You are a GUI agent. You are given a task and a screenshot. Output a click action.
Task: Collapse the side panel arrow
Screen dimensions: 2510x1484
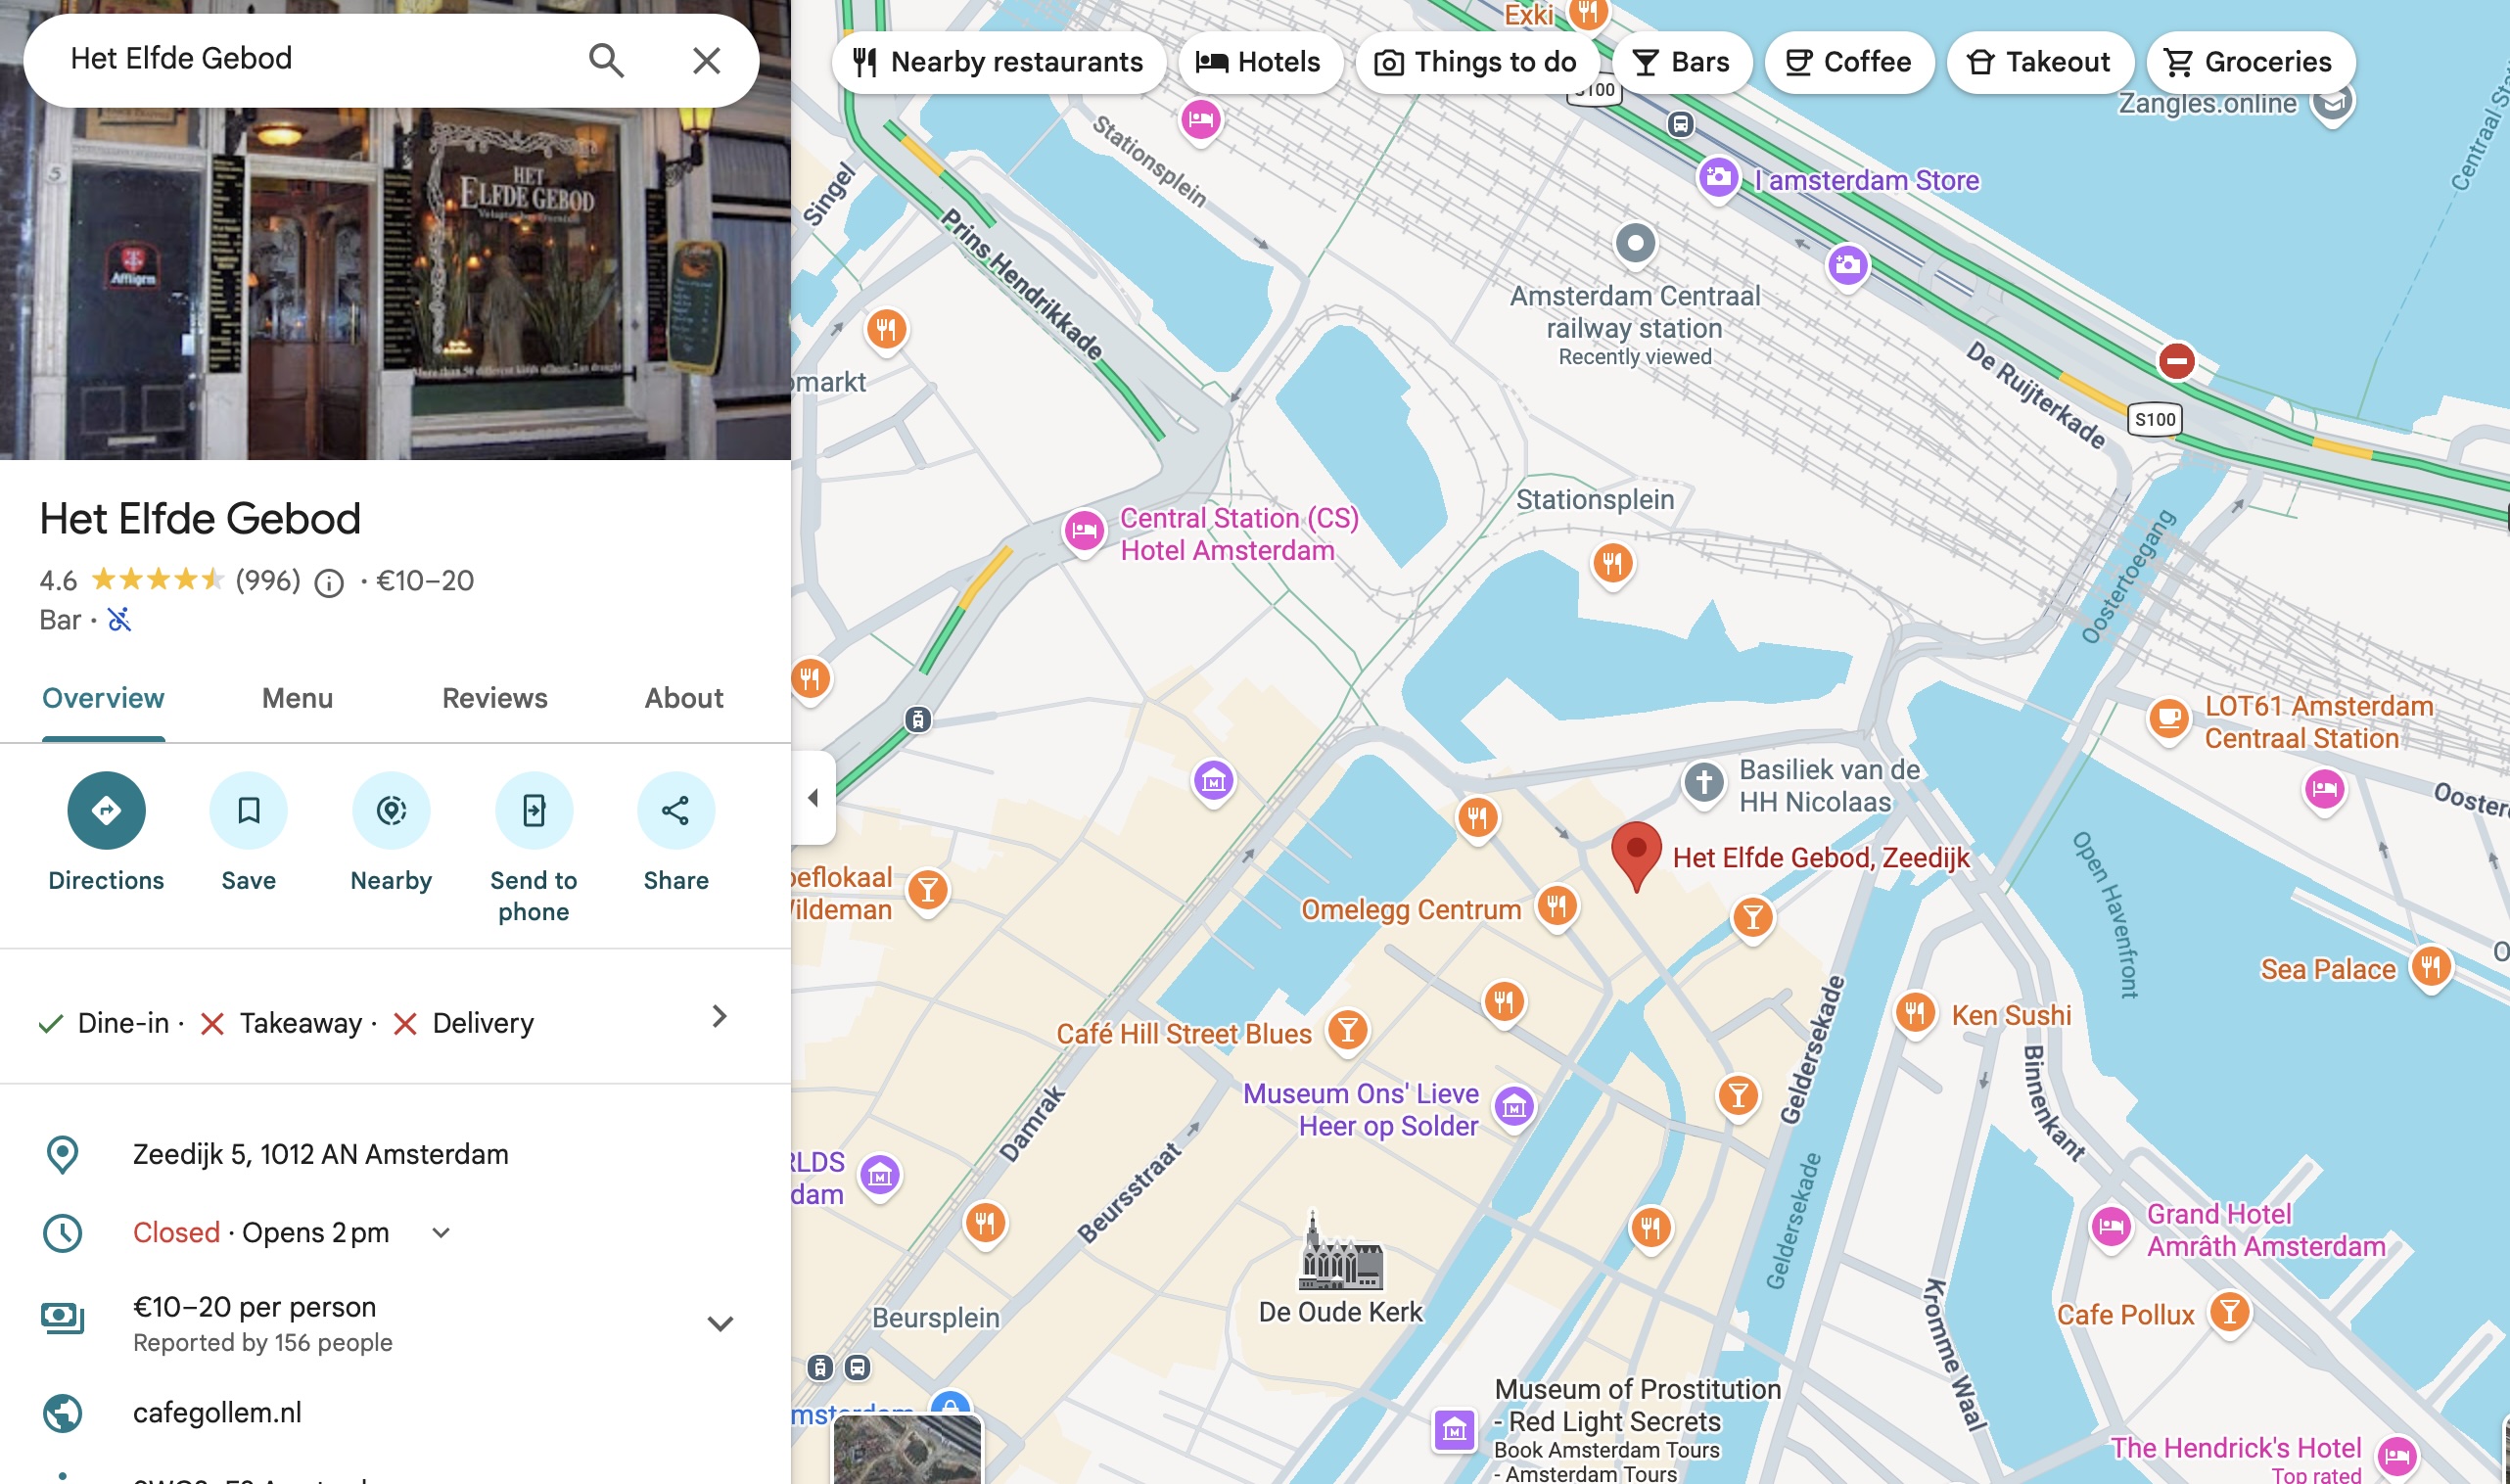point(813,798)
